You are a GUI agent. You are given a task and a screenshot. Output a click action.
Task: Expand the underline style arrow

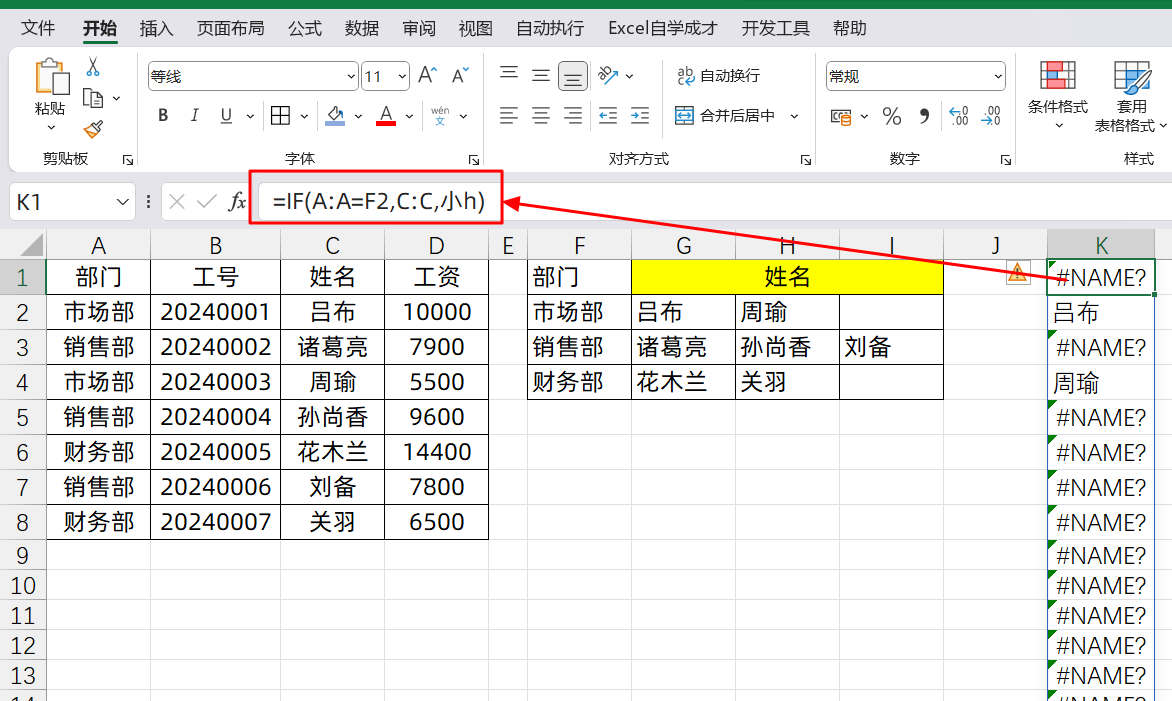point(250,117)
